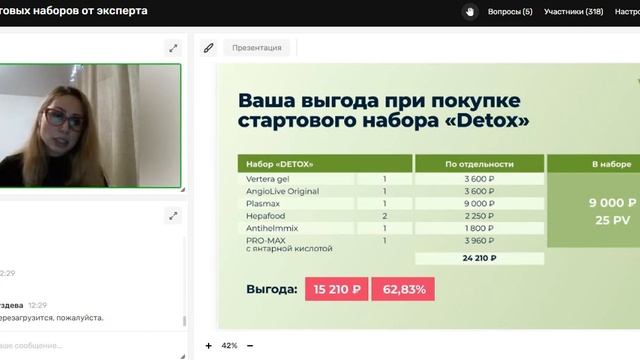Image resolution: width=640 pixels, height=360 pixels.
Task: Click the Plasmax product name
Action: point(263,204)
